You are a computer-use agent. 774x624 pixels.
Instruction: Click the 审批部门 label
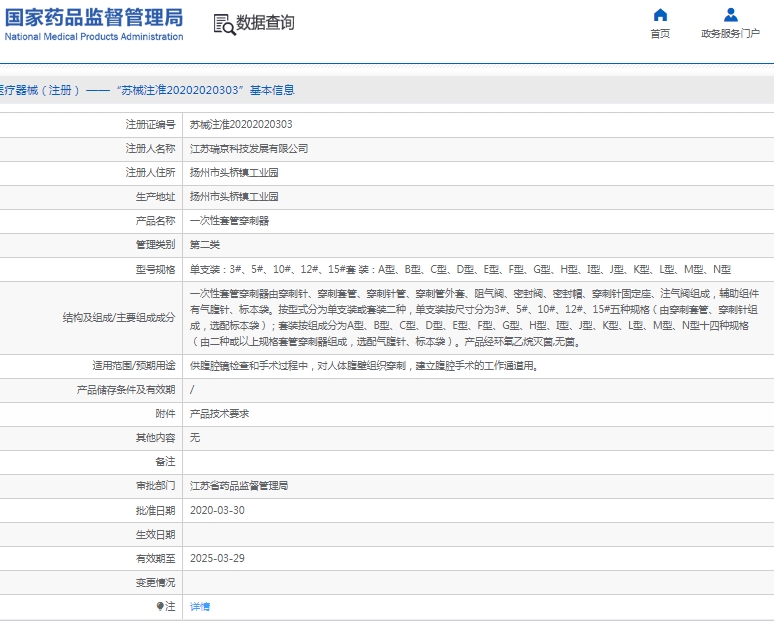(x=155, y=486)
